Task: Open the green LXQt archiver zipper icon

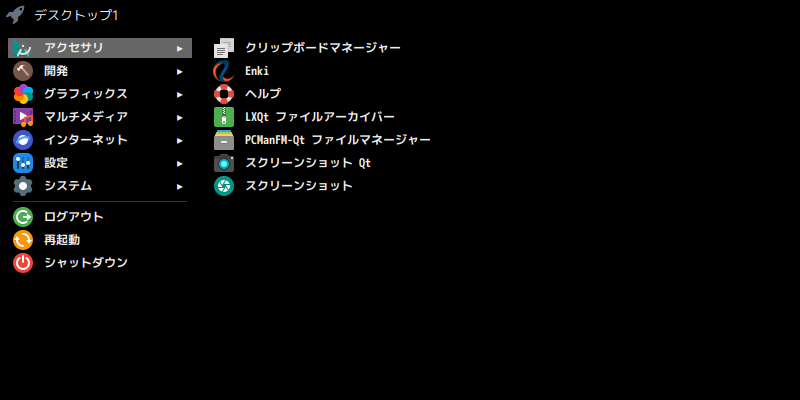Action: click(223, 117)
